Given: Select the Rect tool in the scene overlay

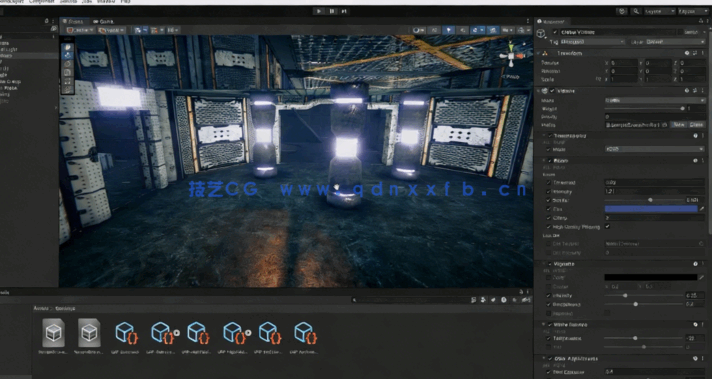Looking at the screenshot, I should pos(68,81).
